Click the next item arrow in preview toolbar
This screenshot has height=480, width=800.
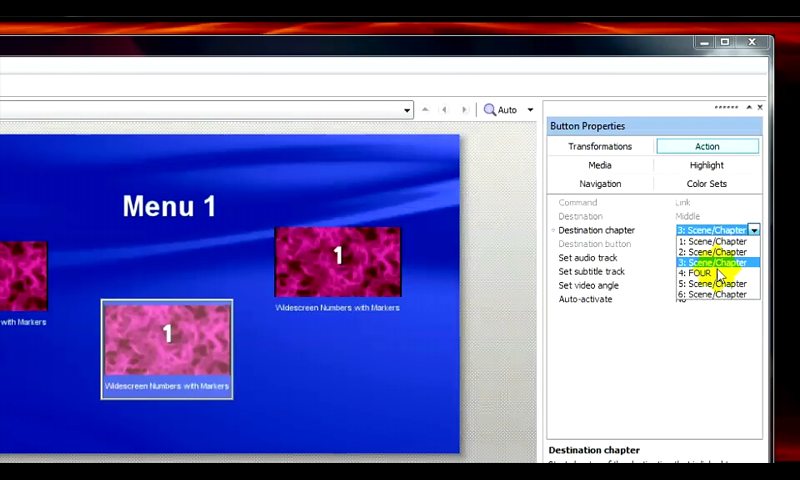(463, 110)
